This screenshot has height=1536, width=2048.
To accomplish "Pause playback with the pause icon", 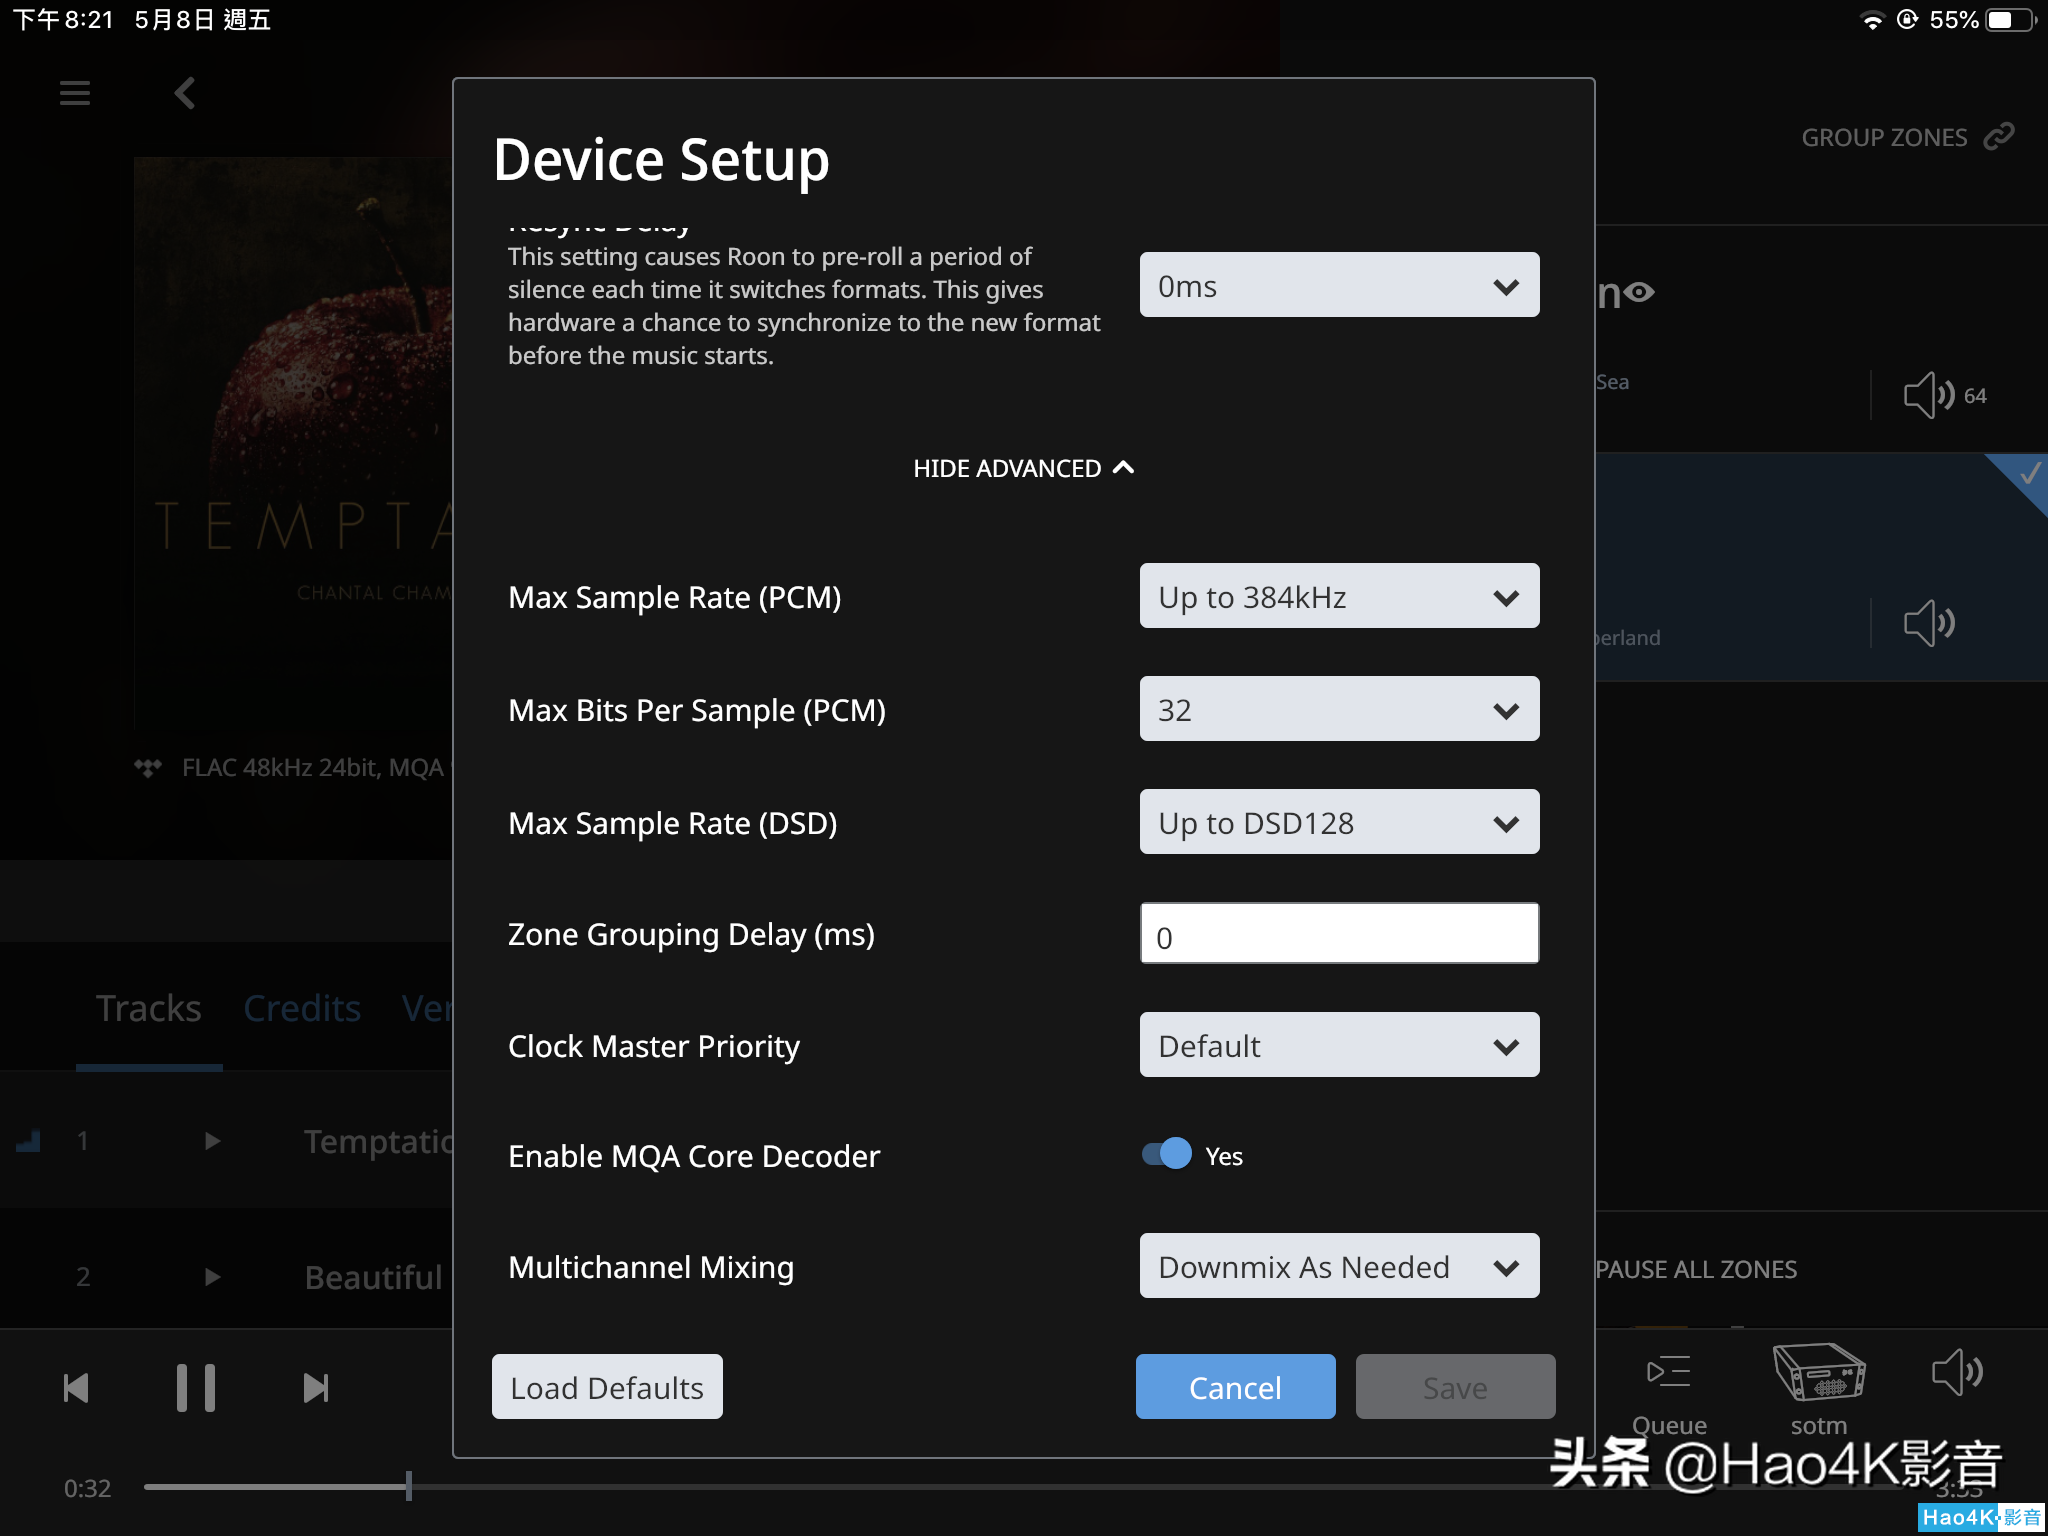I will pyautogui.click(x=196, y=1388).
